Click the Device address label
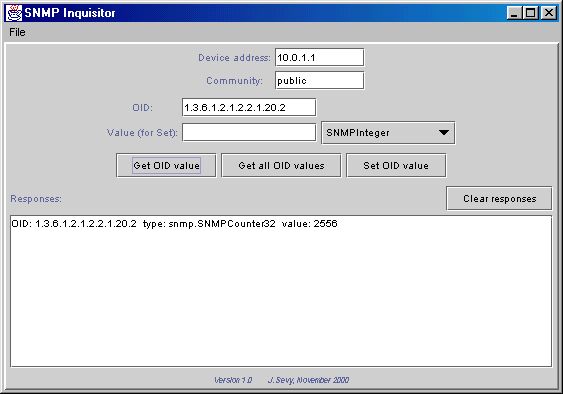Viewport: 563px width, 394px height. pyautogui.click(x=234, y=57)
